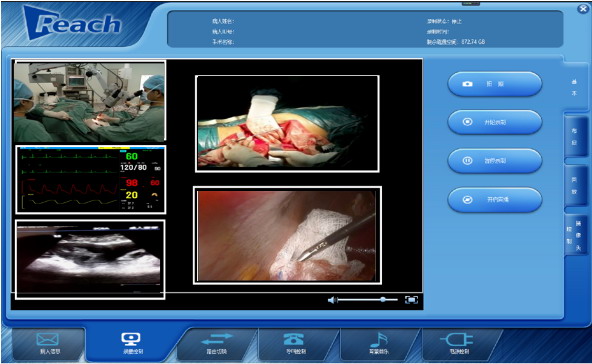The width and height of the screenshot is (592, 364).
Task: Select the monitor recording control tab
Action: [x=131, y=344]
